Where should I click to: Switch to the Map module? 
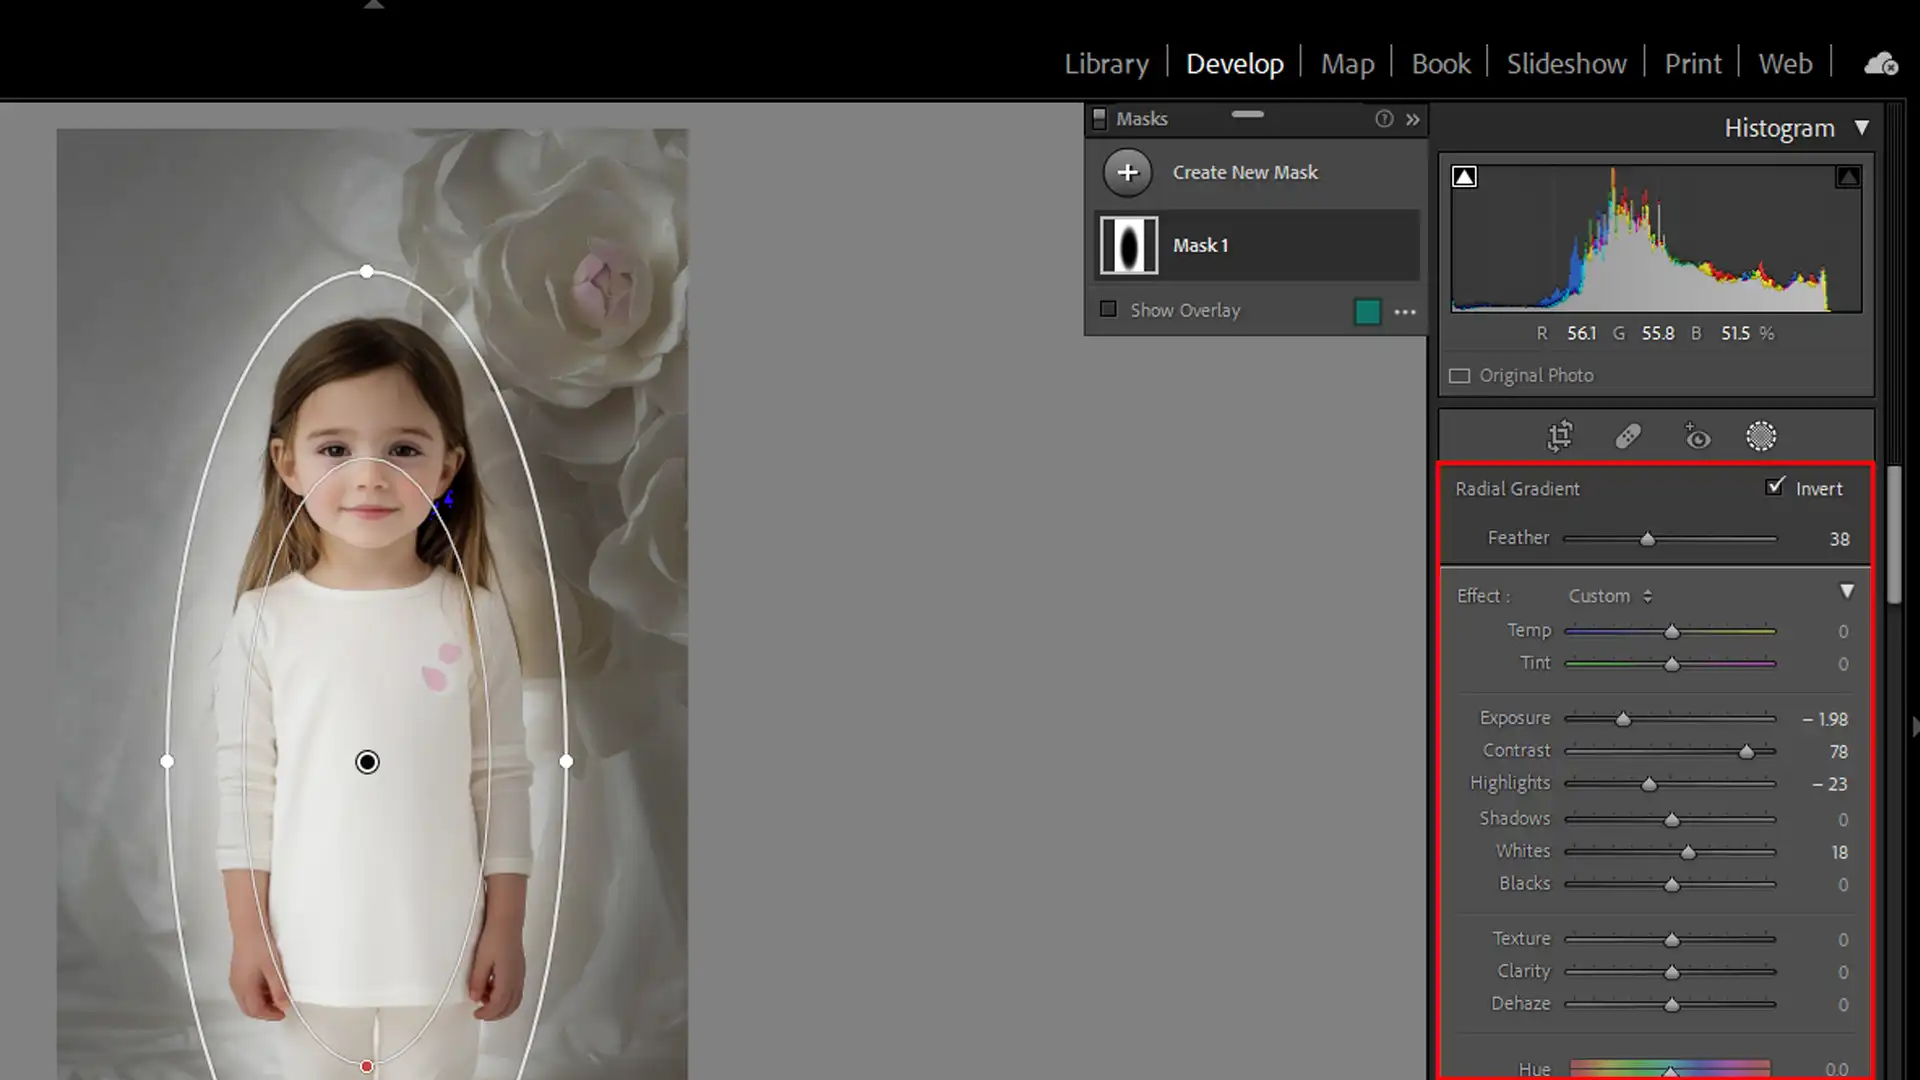coord(1347,64)
